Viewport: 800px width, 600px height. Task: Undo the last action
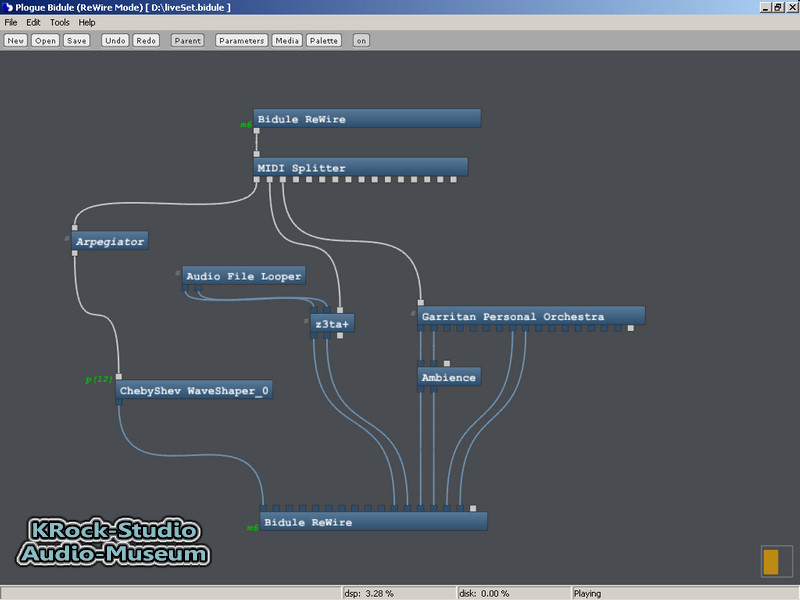click(x=115, y=41)
